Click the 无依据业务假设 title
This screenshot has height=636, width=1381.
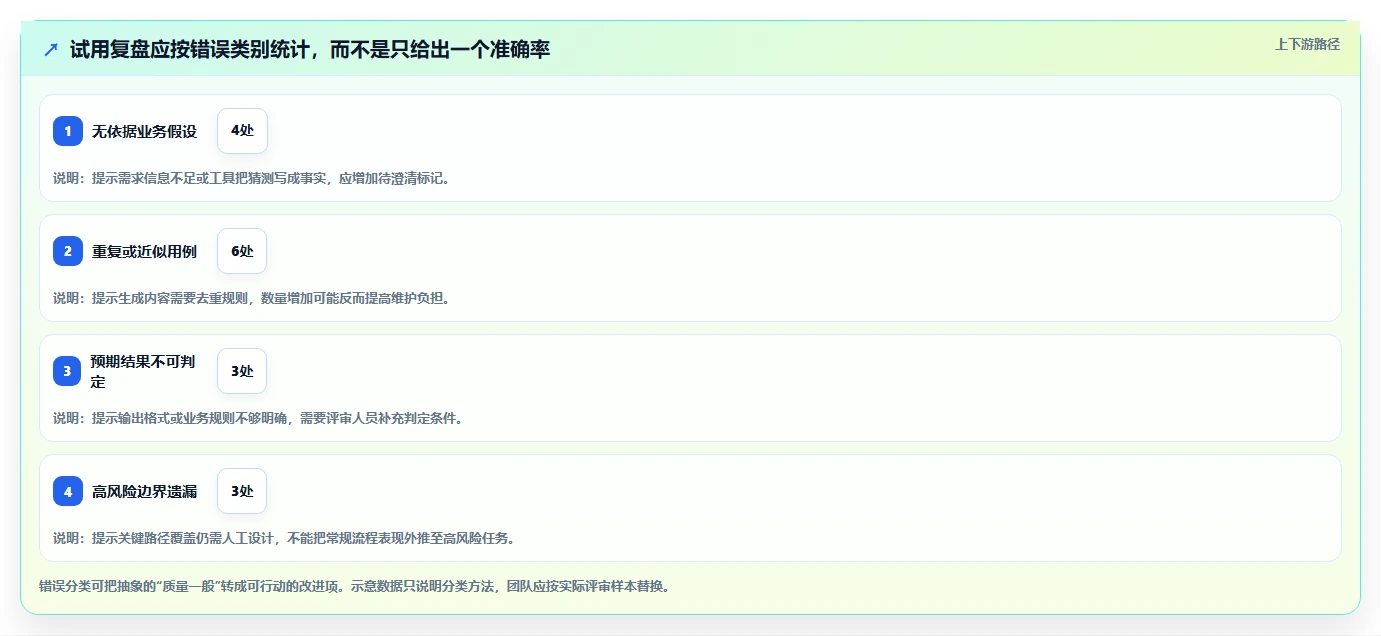click(x=145, y=131)
